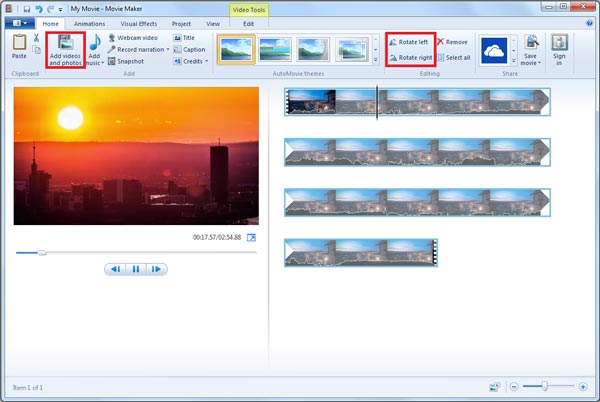Viewport: 600px width, 402px height.
Task: Show previous row of AutoMovie themes
Action: coord(375,39)
